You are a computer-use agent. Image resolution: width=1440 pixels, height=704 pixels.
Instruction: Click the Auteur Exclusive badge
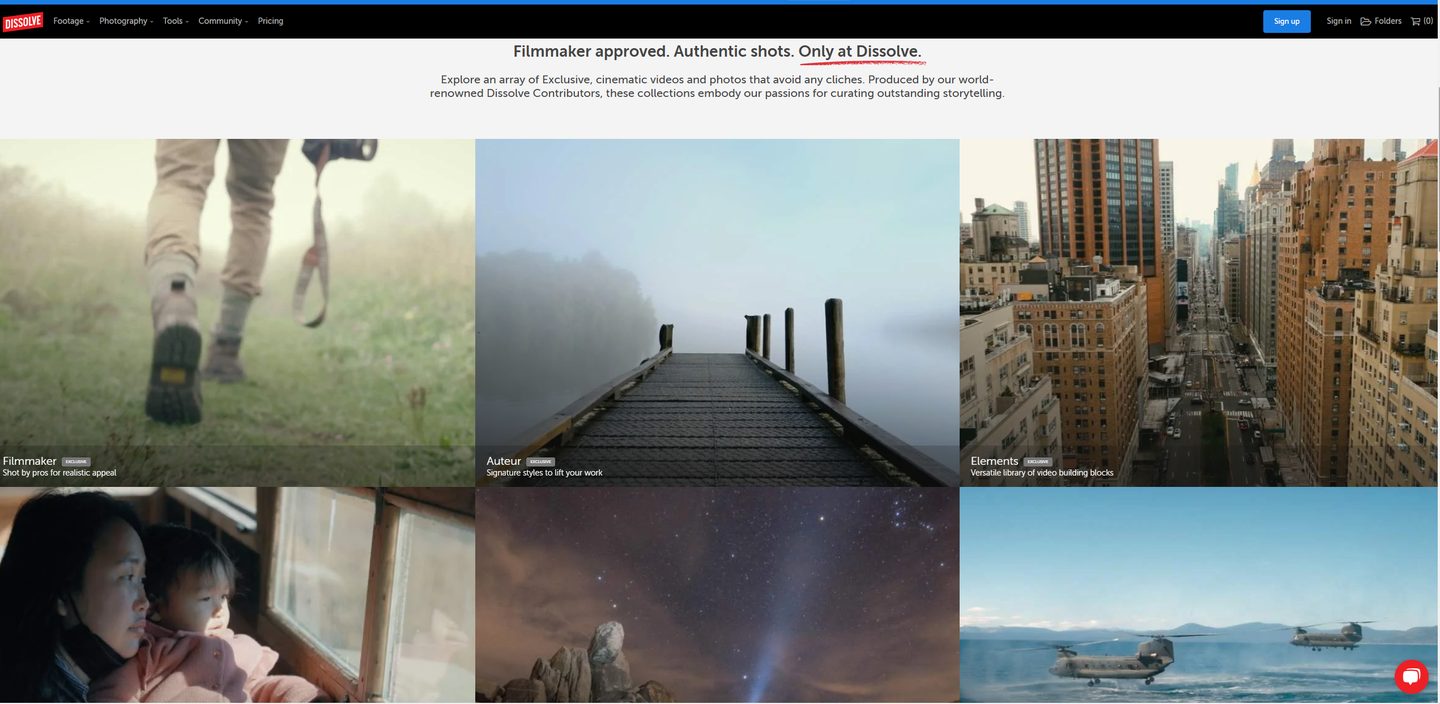tap(541, 462)
